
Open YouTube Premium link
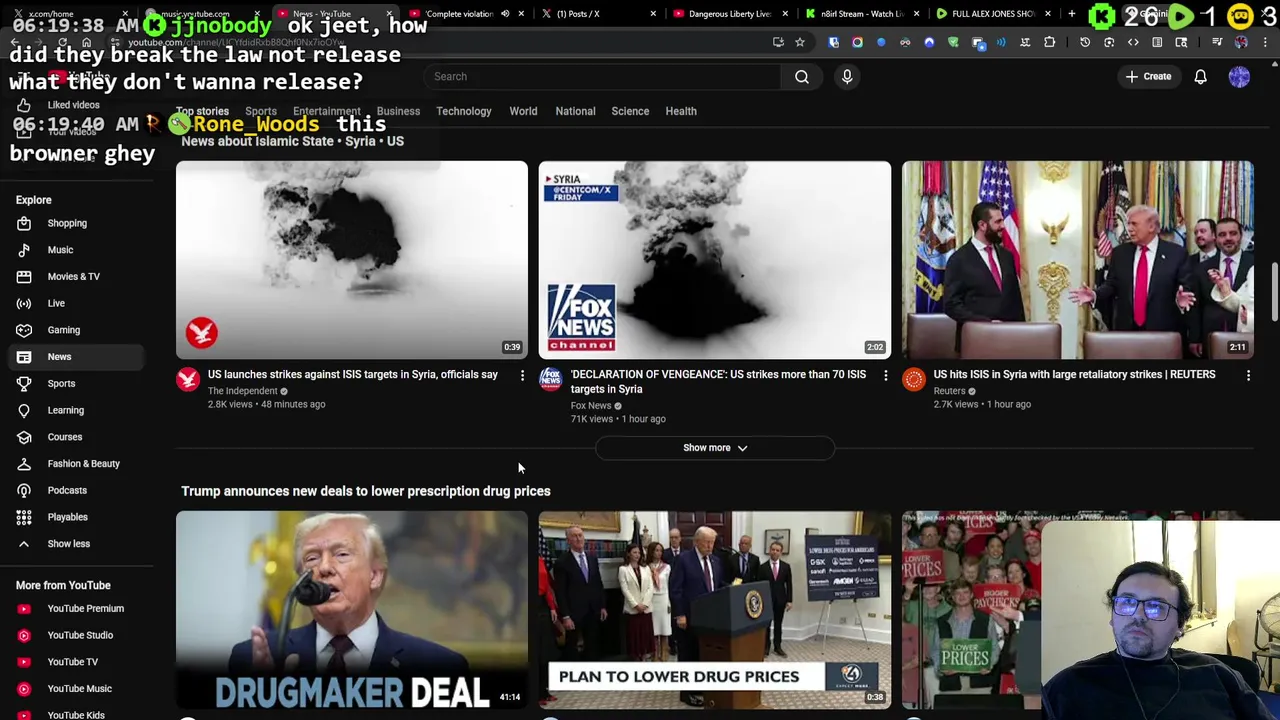tap(85, 608)
